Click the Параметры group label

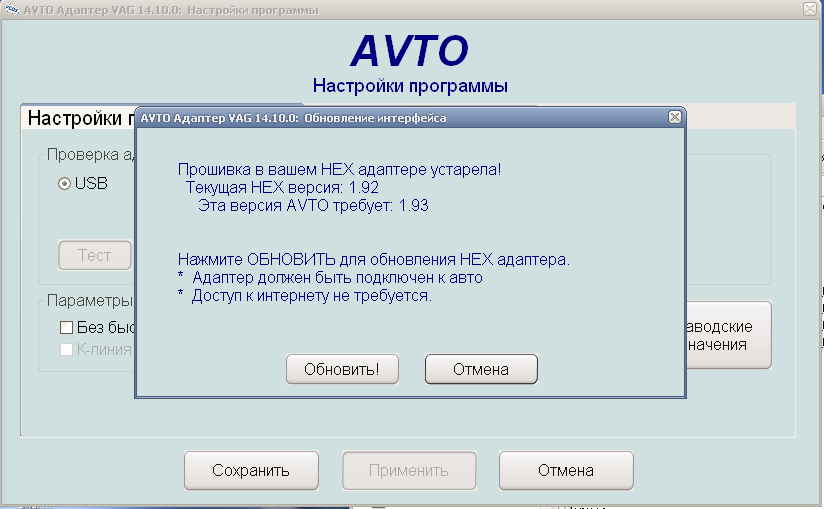90,300
